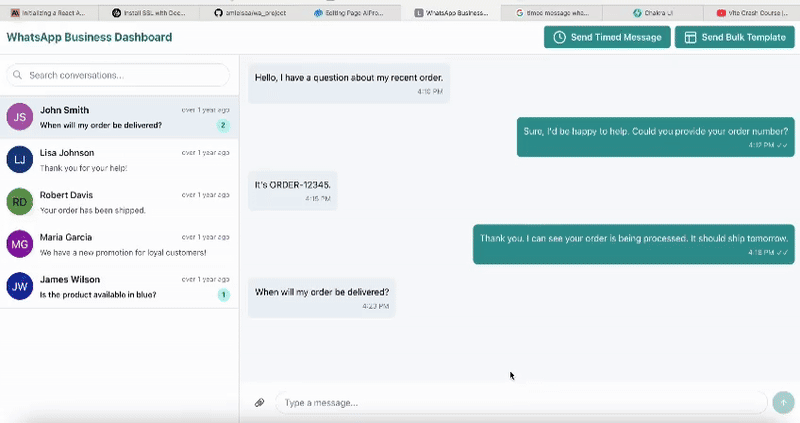Click the GitHub favicon on the wa_project tab
This screenshot has width=800, height=423.
click(x=218, y=13)
